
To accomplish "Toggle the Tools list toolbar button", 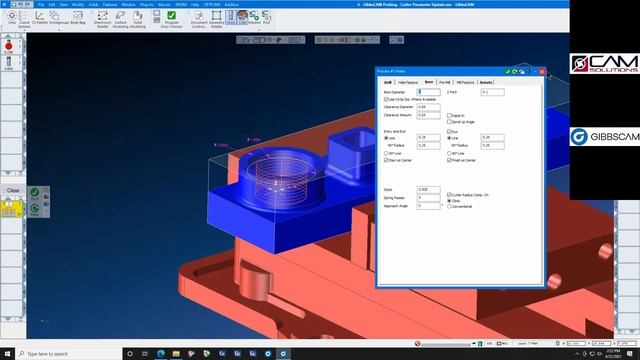I will click(231, 17).
